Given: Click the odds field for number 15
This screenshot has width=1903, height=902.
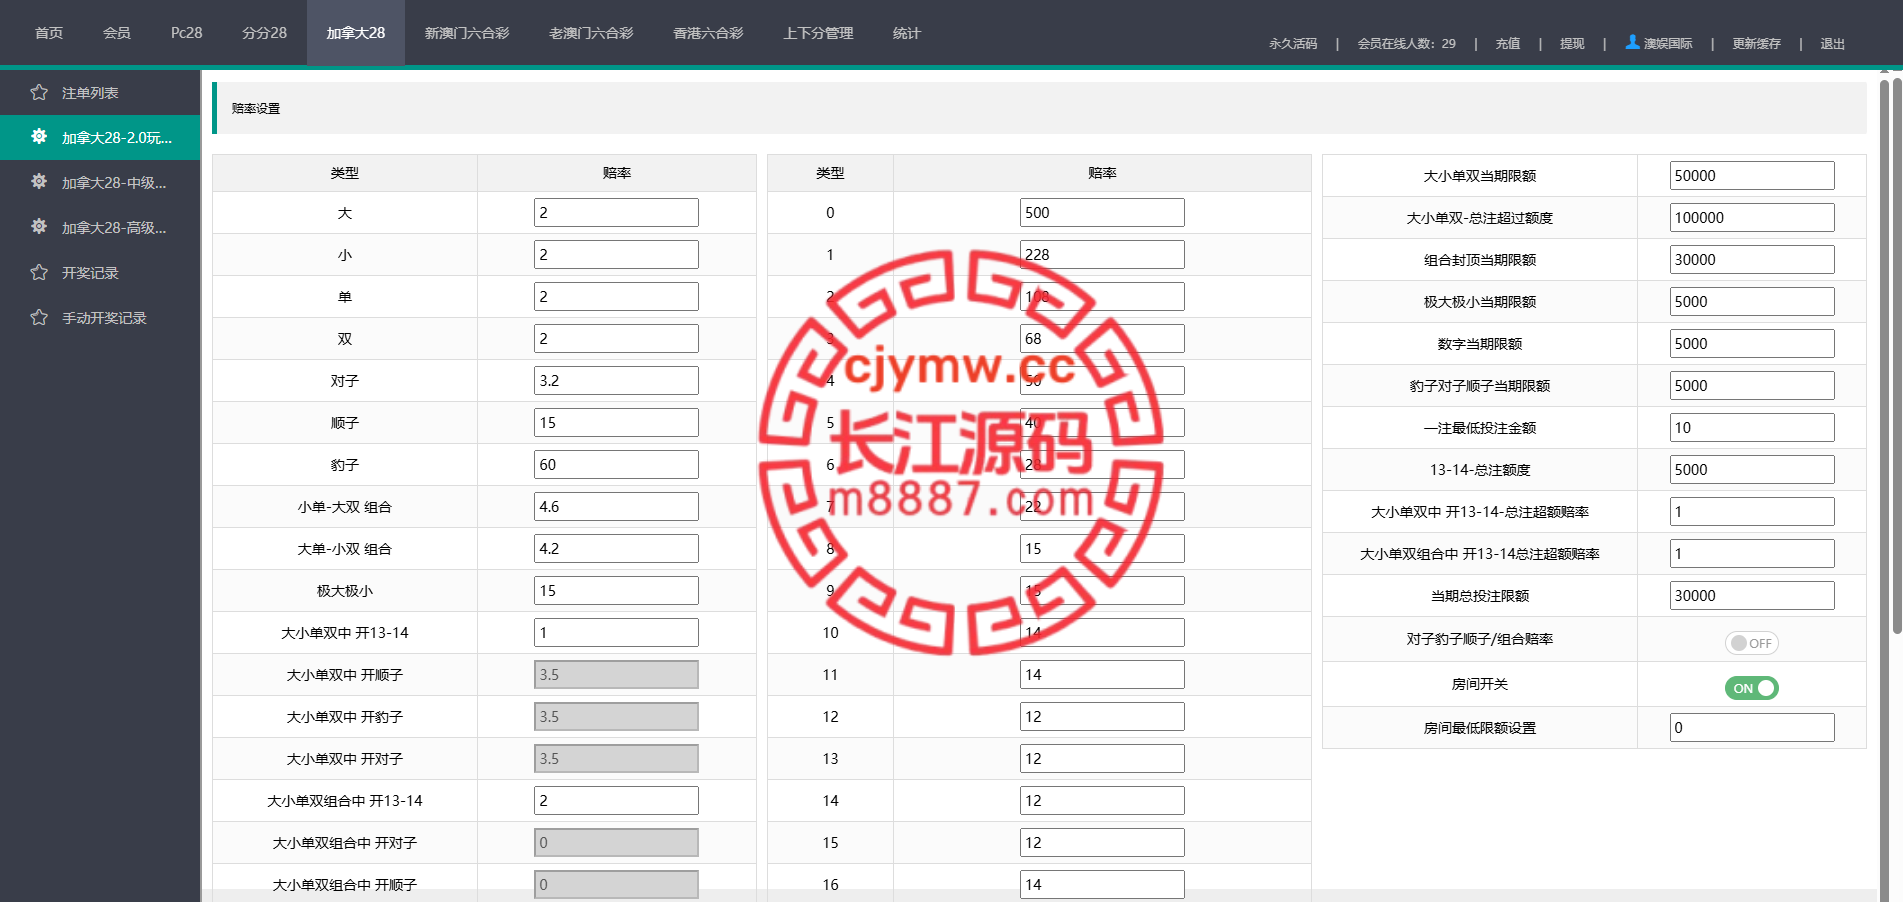Looking at the screenshot, I should coord(1102,842).
